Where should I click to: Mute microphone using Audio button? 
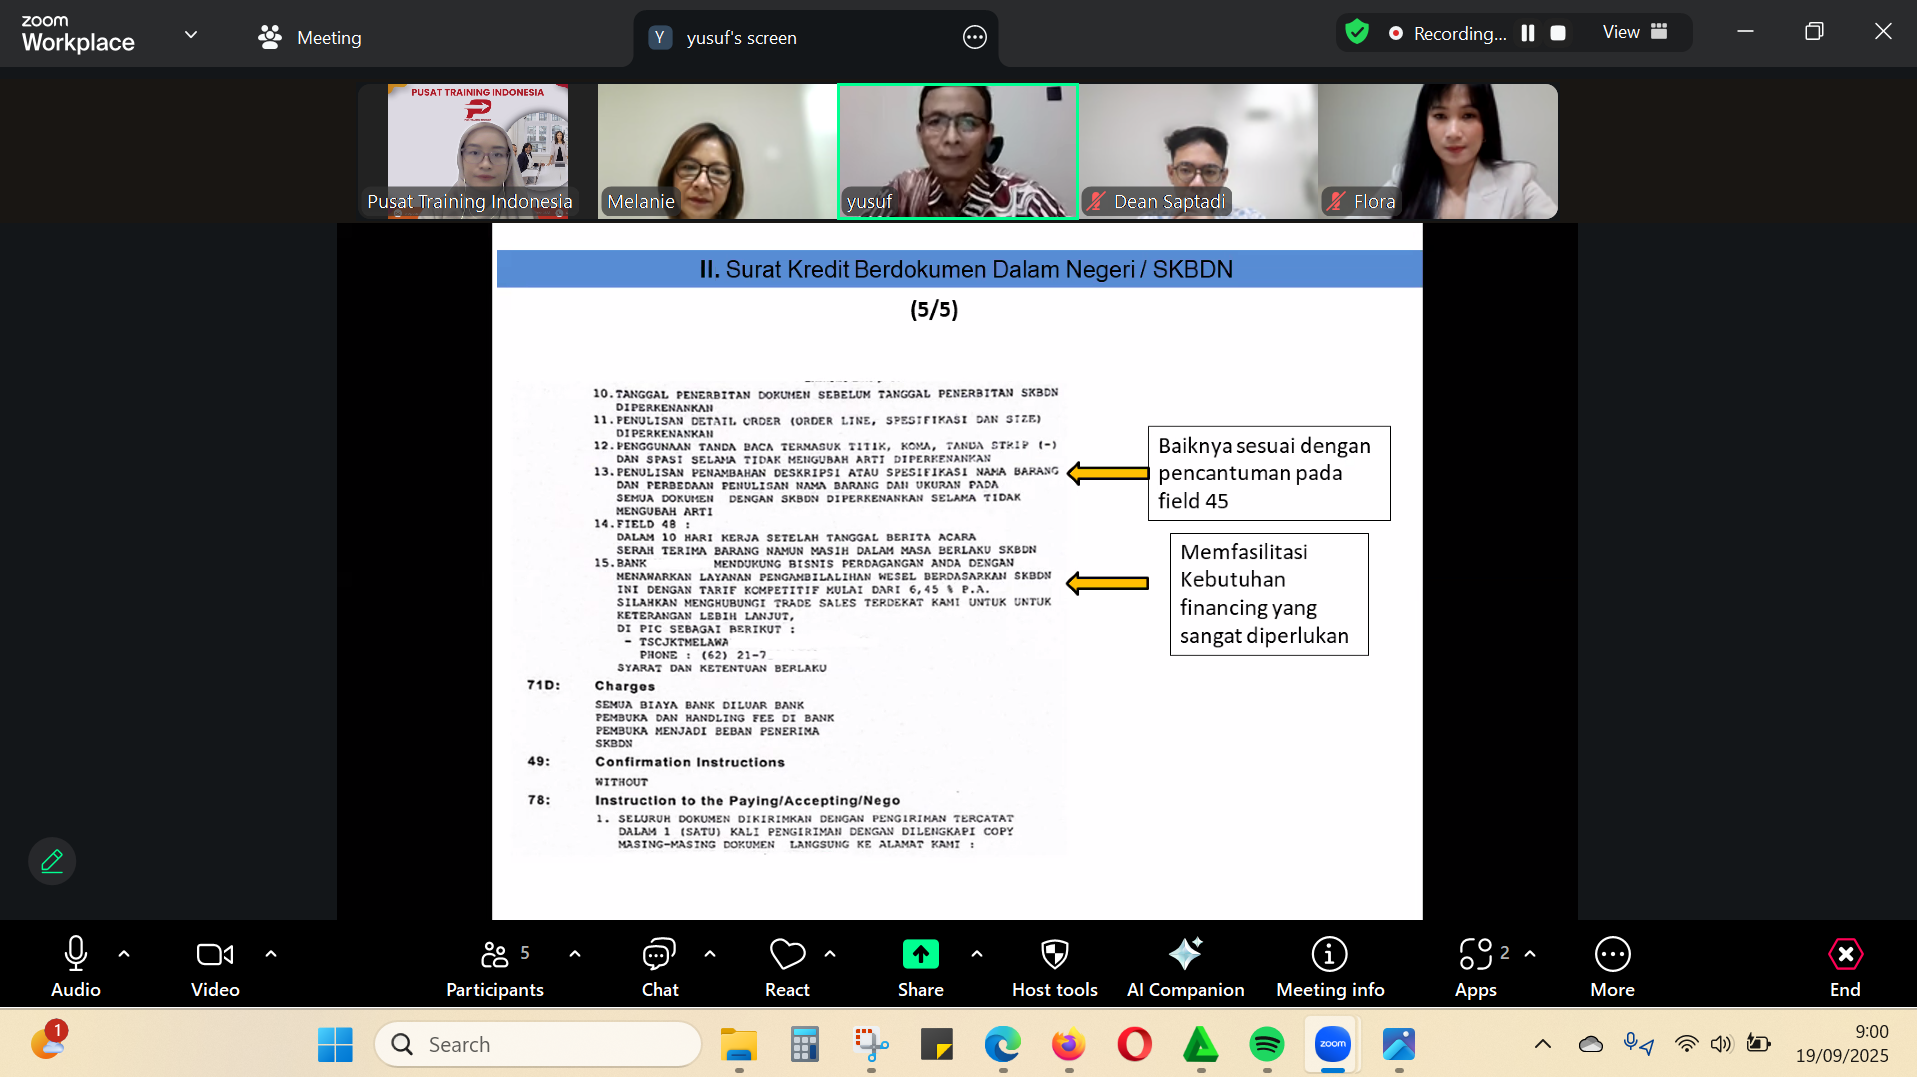tap(76, 966)
